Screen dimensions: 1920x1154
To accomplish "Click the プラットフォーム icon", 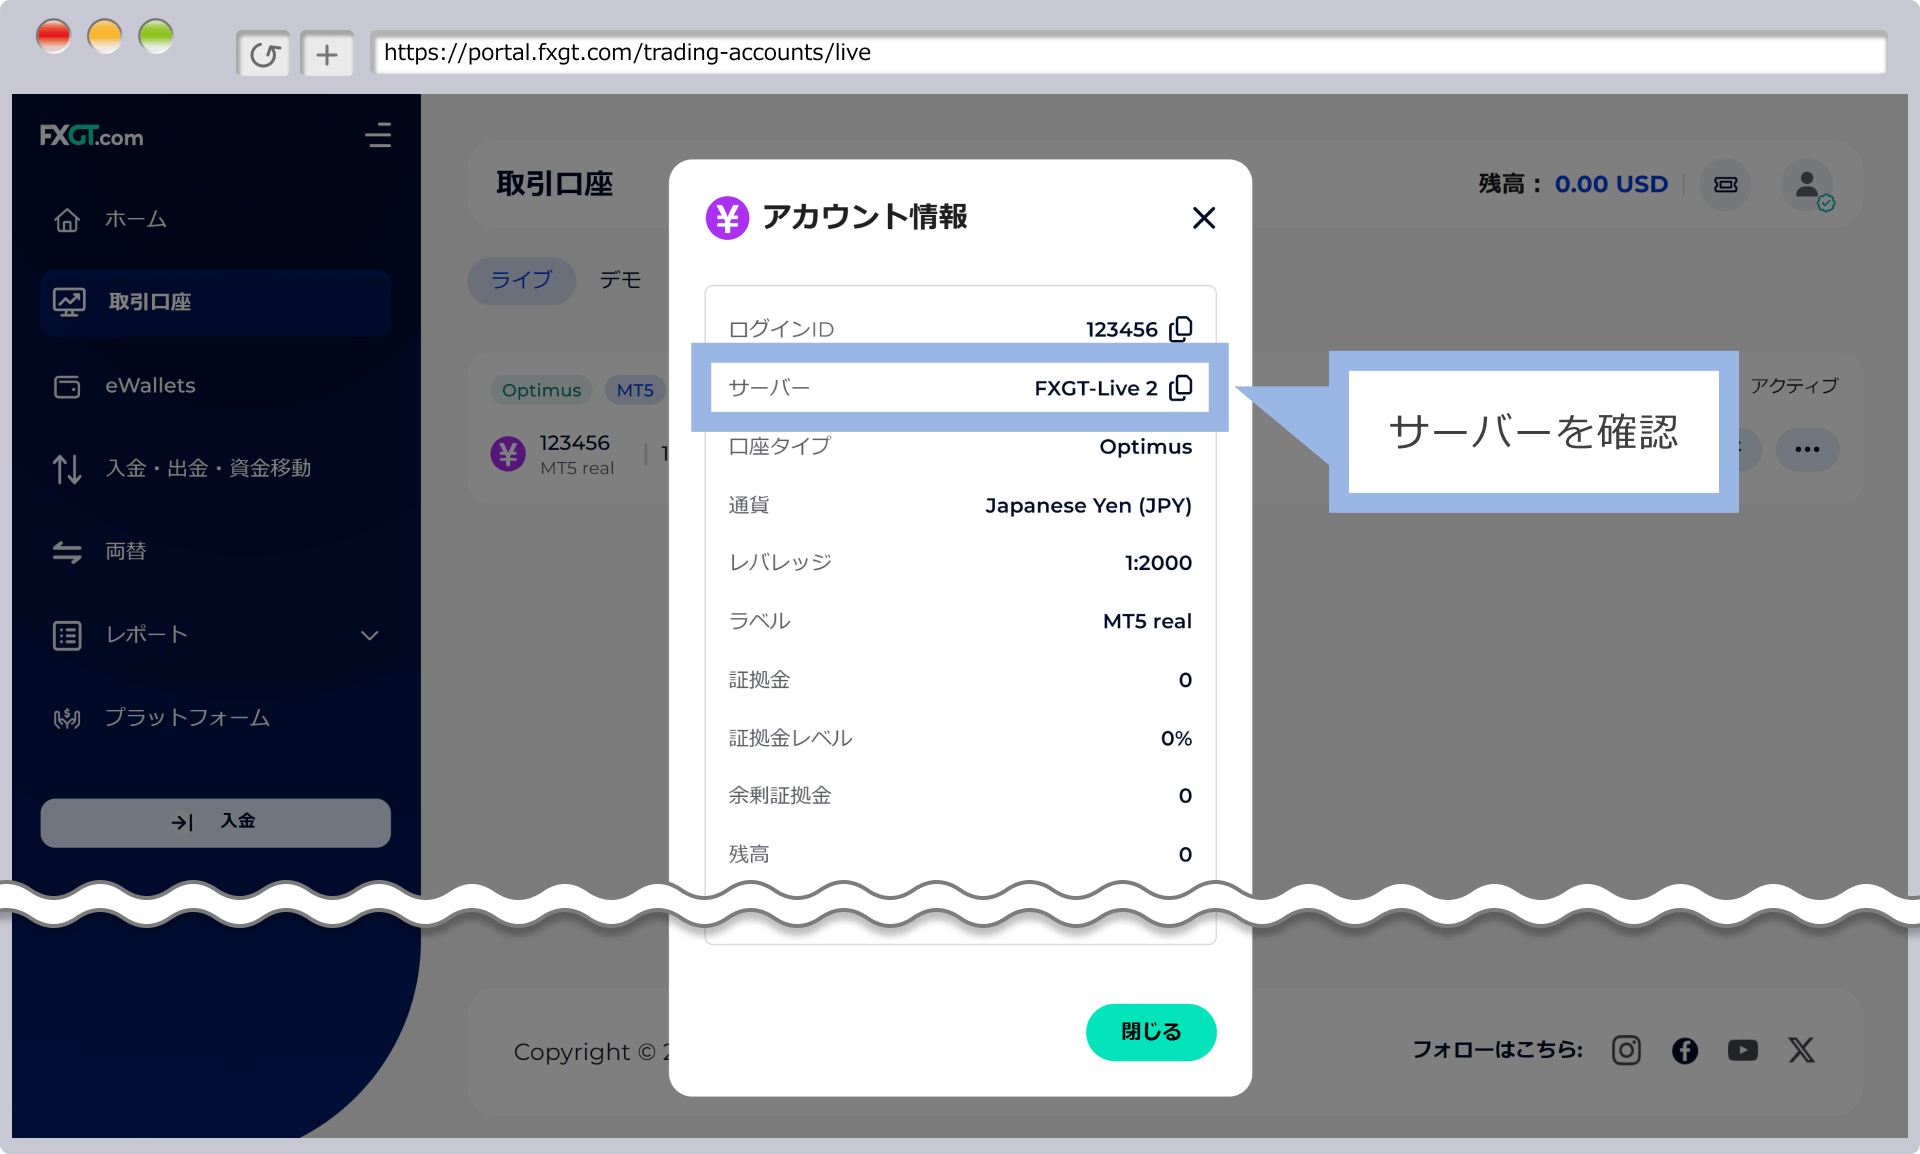I will coord(67,718).
